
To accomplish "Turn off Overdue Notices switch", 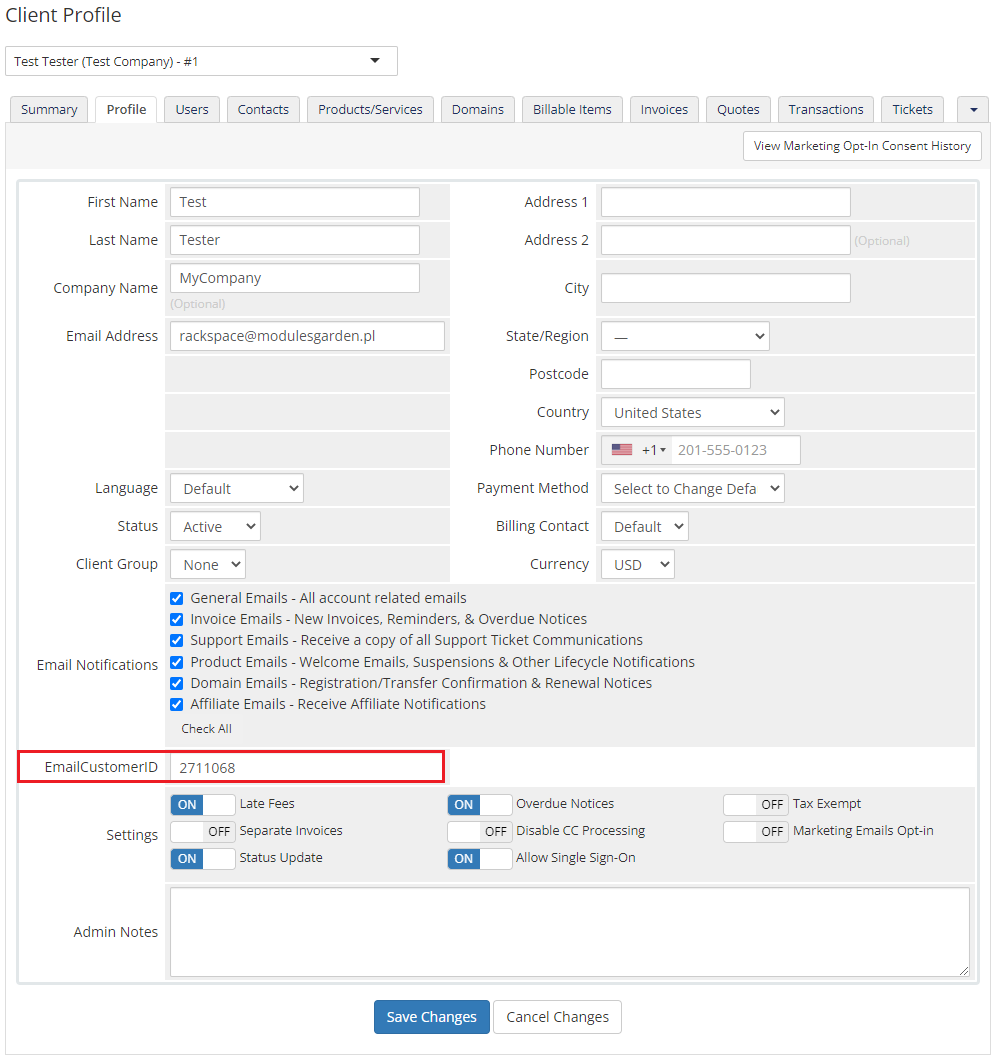I will tap(479, 804).
